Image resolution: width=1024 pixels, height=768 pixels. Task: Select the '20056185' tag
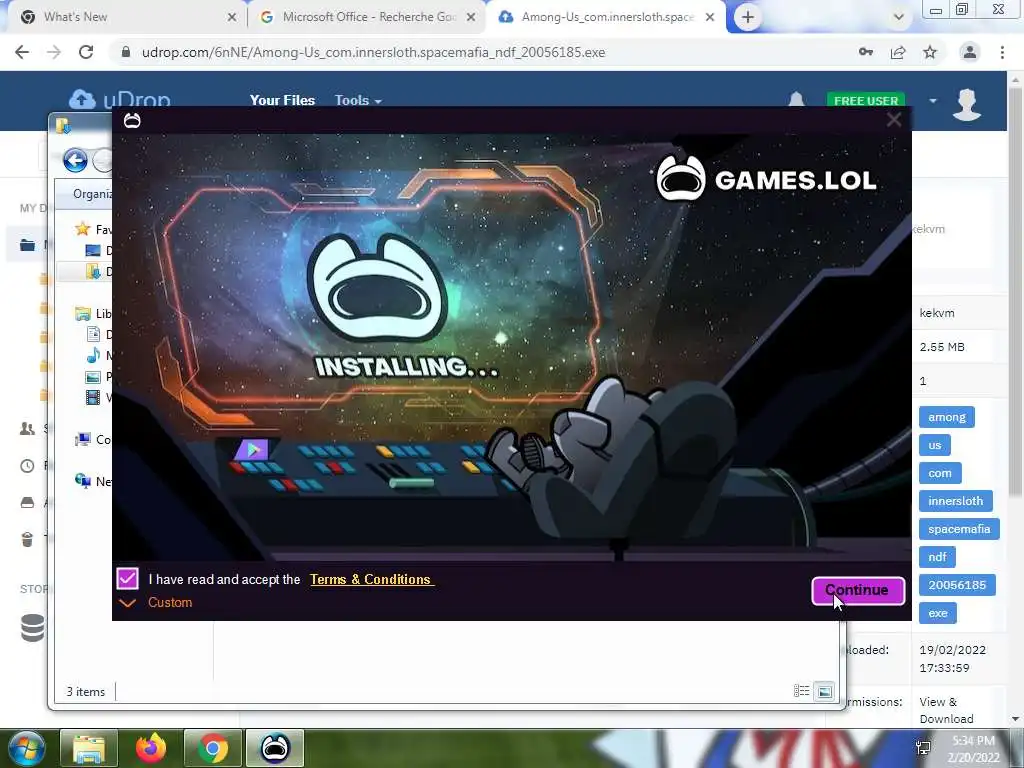point(957,584)
